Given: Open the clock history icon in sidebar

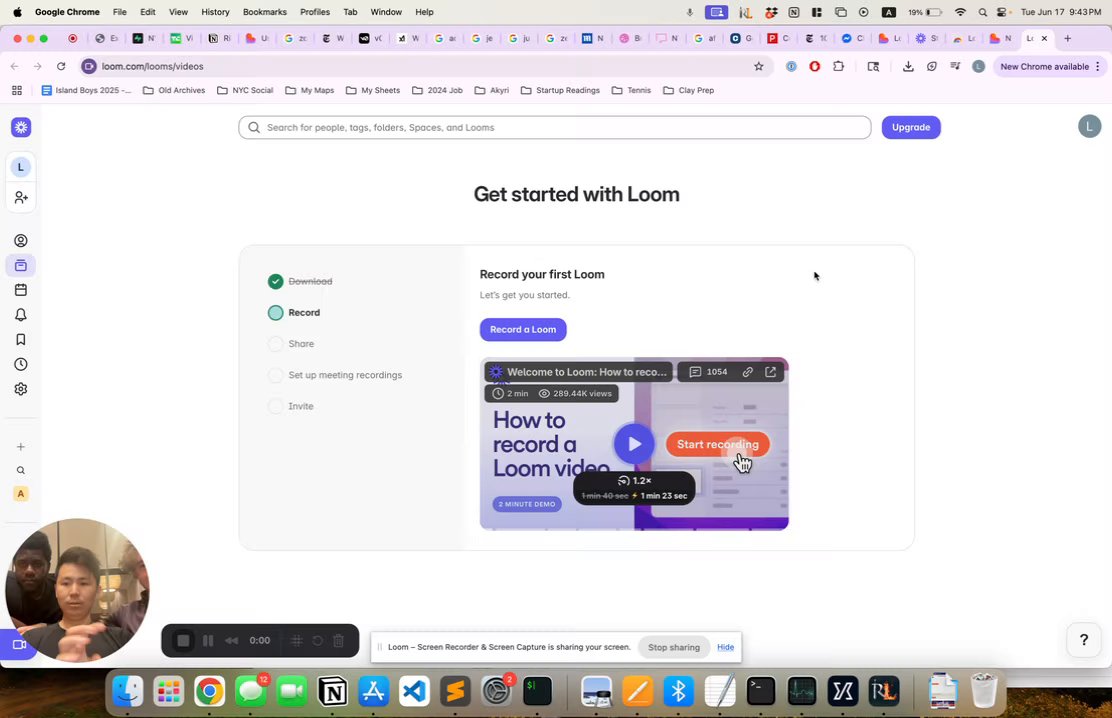Looking at the screenshot, I should click(x=21, y=364).
